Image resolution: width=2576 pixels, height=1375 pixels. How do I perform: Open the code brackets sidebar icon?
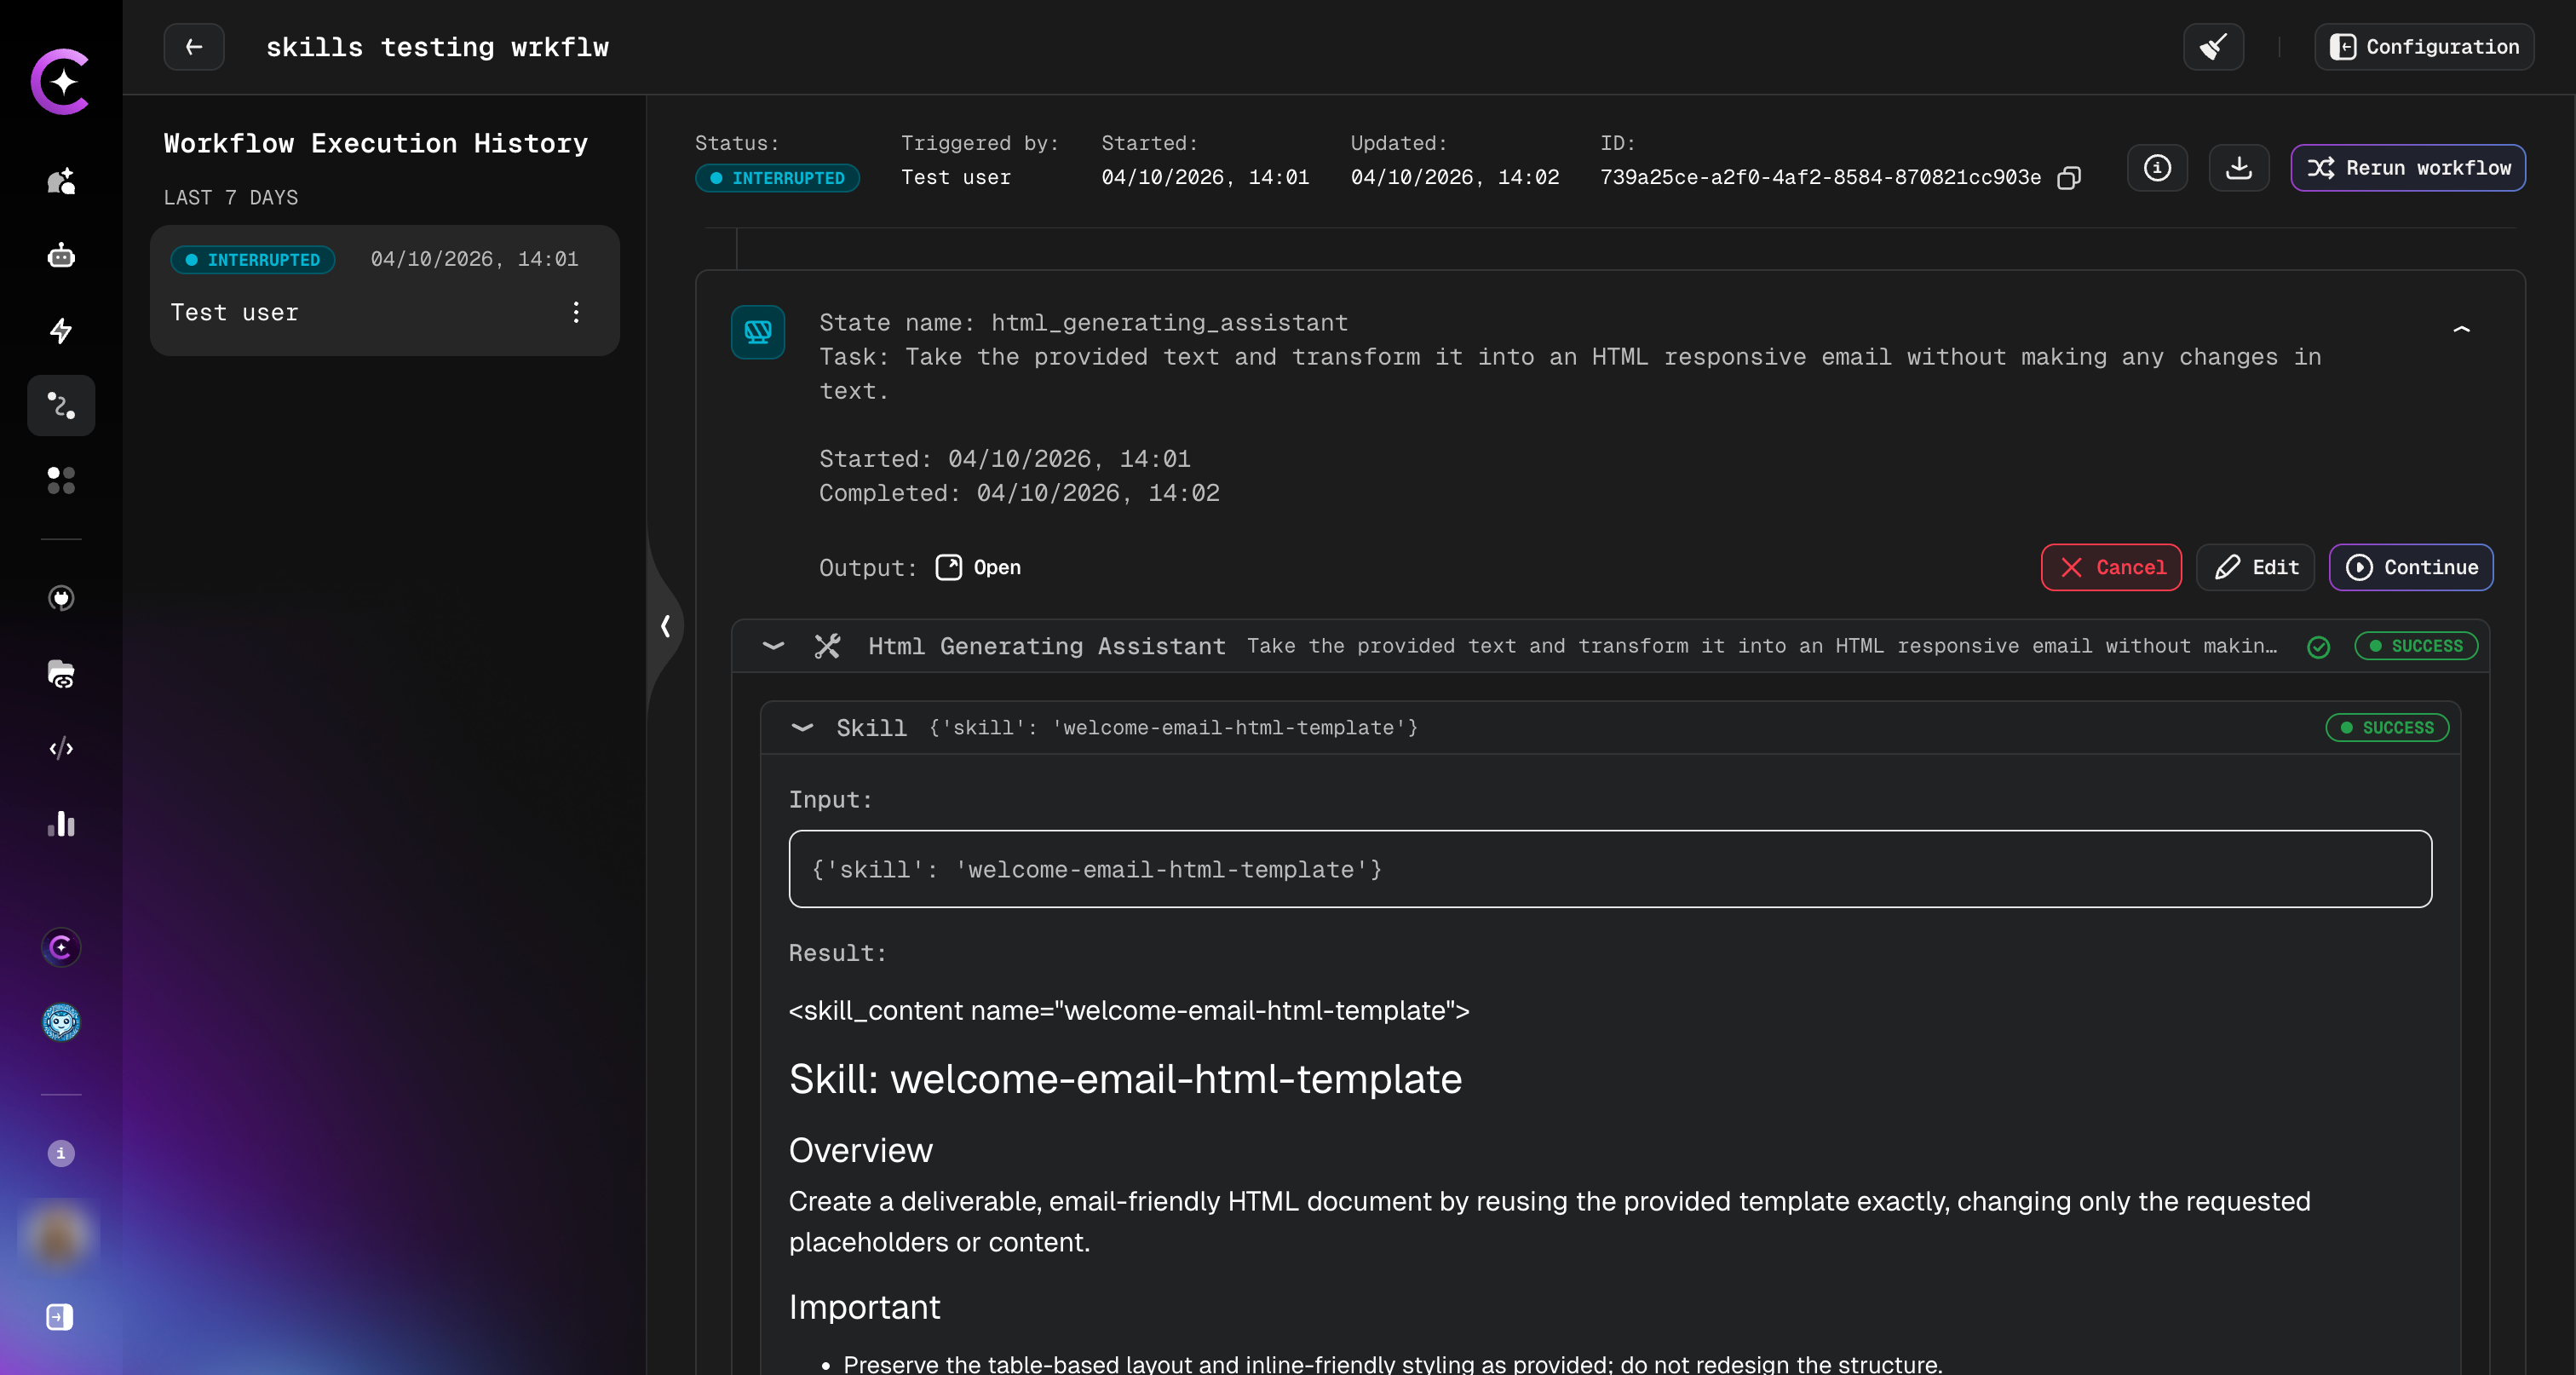pyautogui.click(x=61, y=748)
